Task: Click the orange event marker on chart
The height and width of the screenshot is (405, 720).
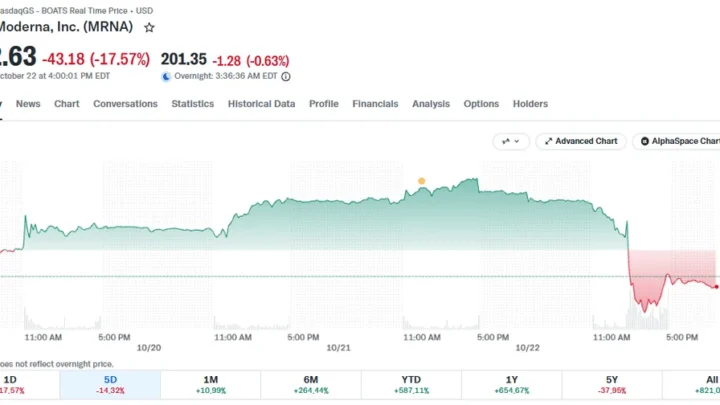Action: [x=422, y=181]
